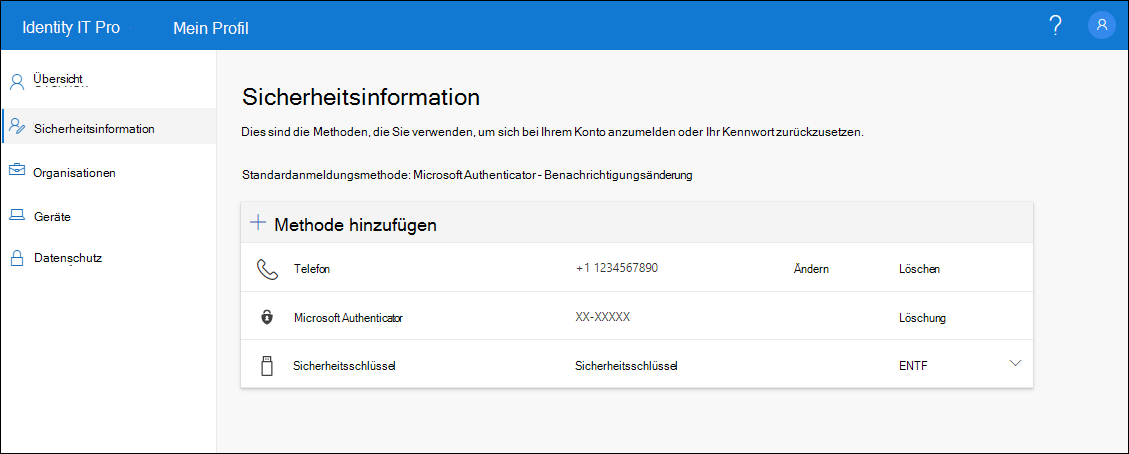The height and width of the screenshot is (454, 1129).
Task: Click the Microsoft Authenticator lock icon
Action: [x=266, y=317]
